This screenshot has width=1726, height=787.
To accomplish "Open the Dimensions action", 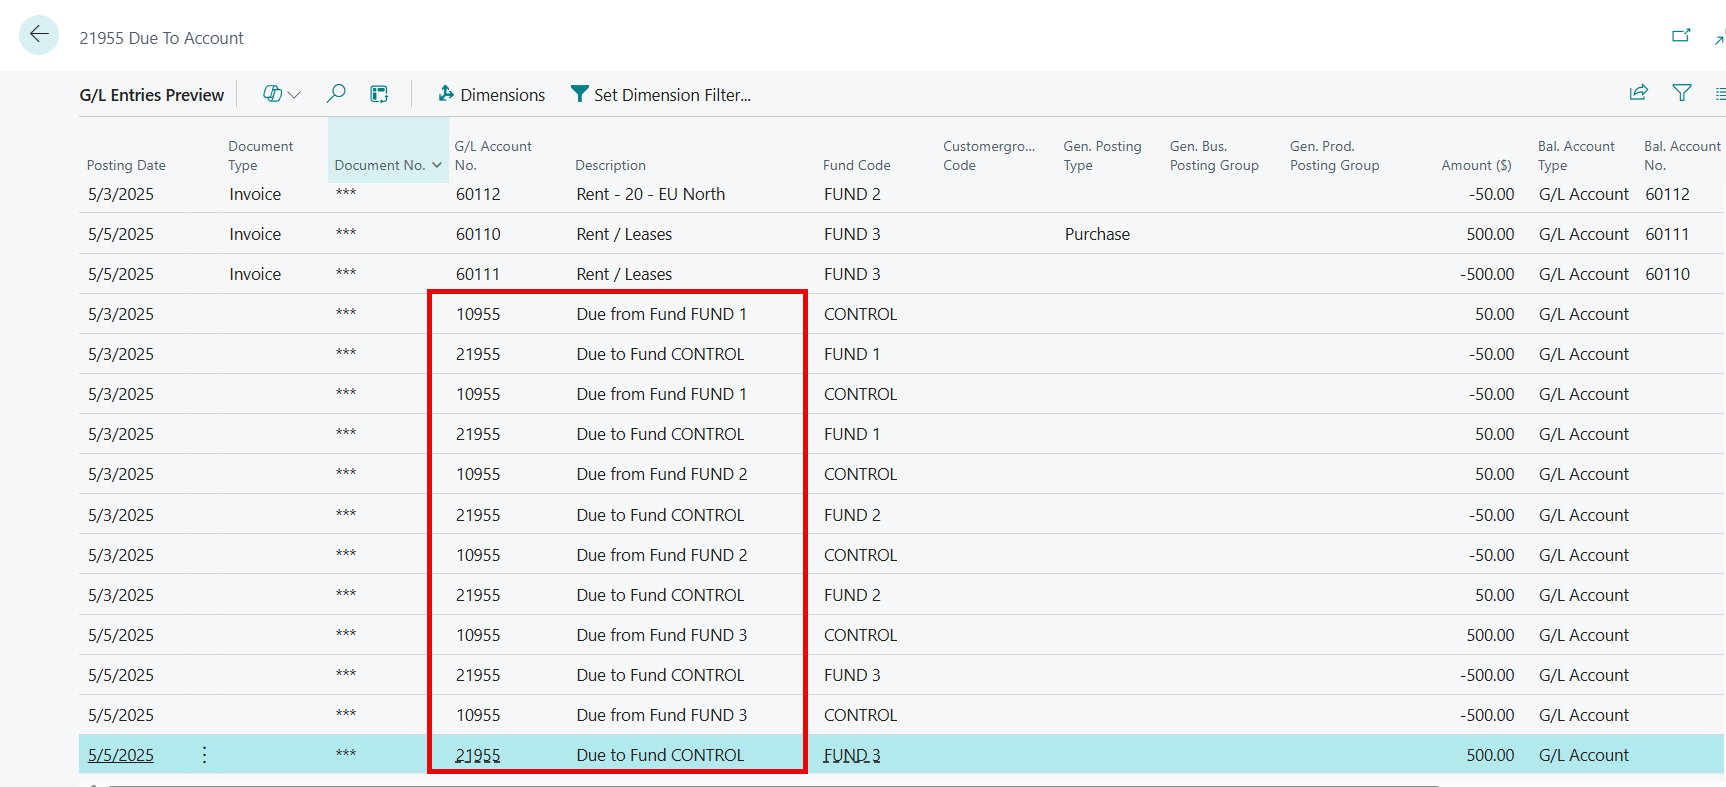I will pyautogui.click(x=491, y=95).
